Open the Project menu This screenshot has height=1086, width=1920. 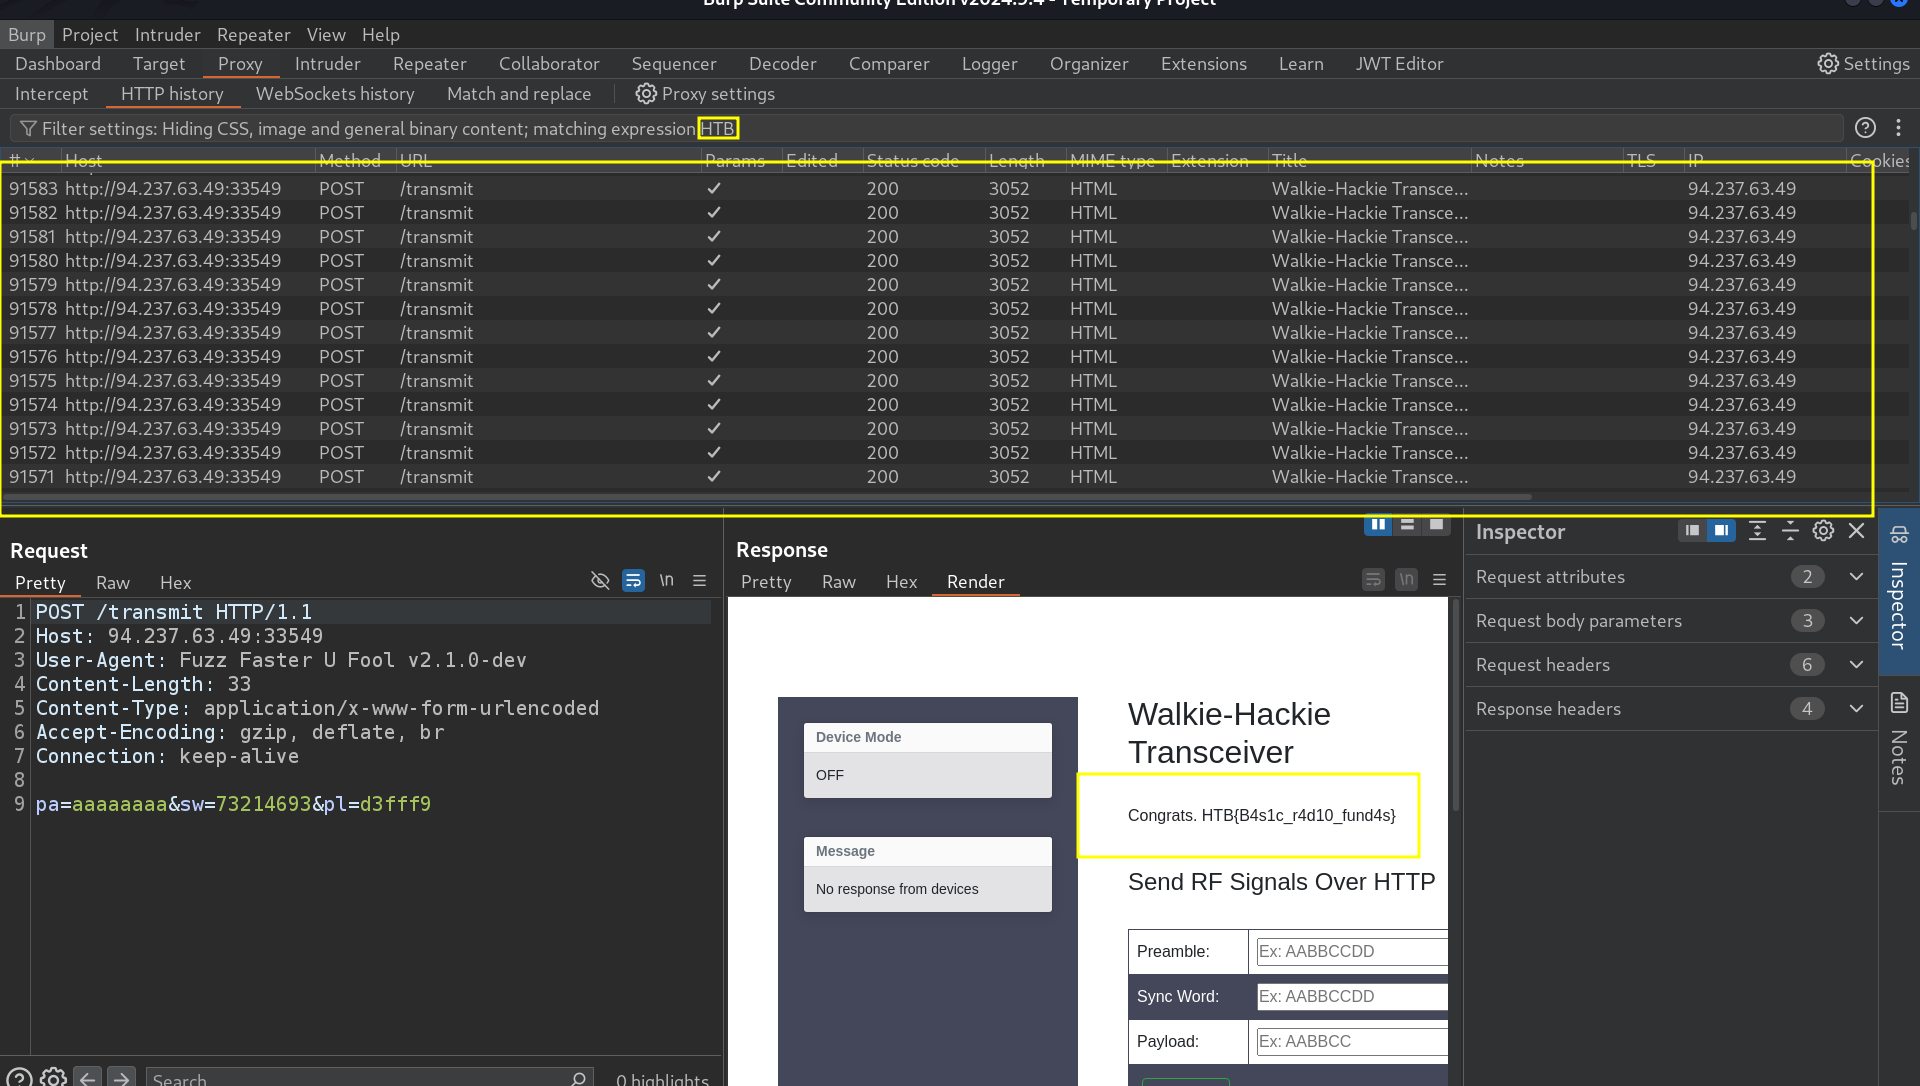click(x=90, y=35)
